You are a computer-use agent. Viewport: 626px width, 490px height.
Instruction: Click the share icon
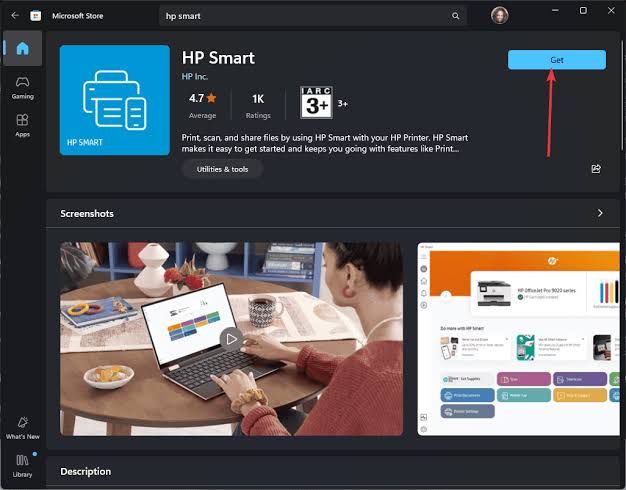(x=596, y=169)
